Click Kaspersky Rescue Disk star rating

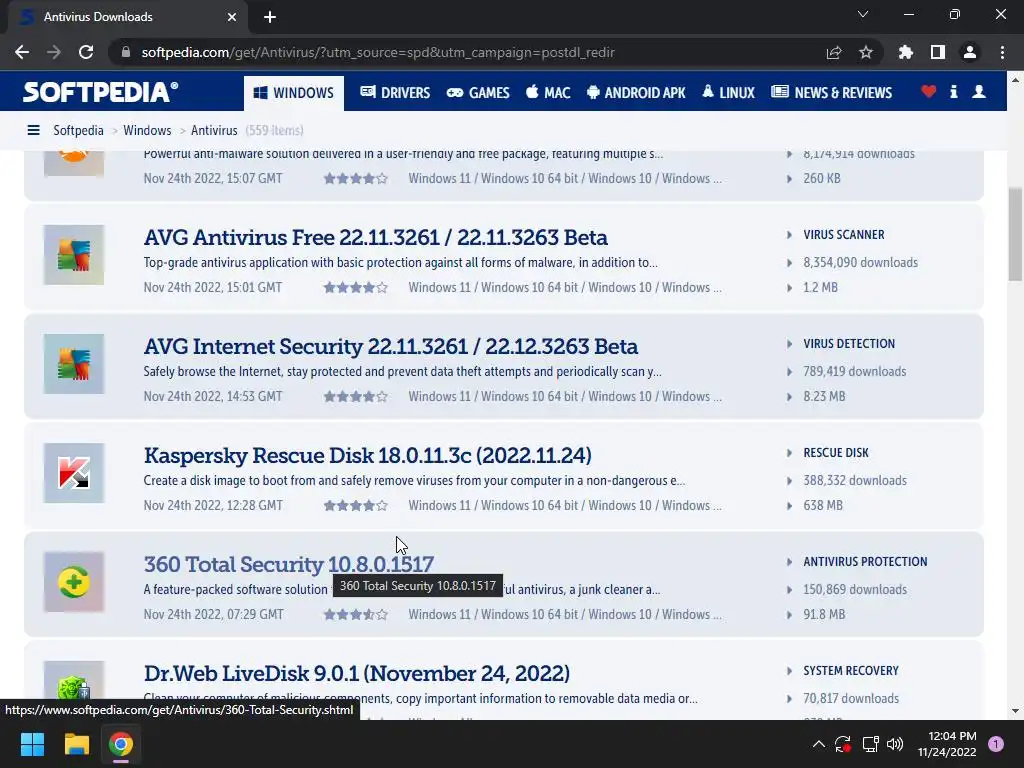tap(356, 505)
